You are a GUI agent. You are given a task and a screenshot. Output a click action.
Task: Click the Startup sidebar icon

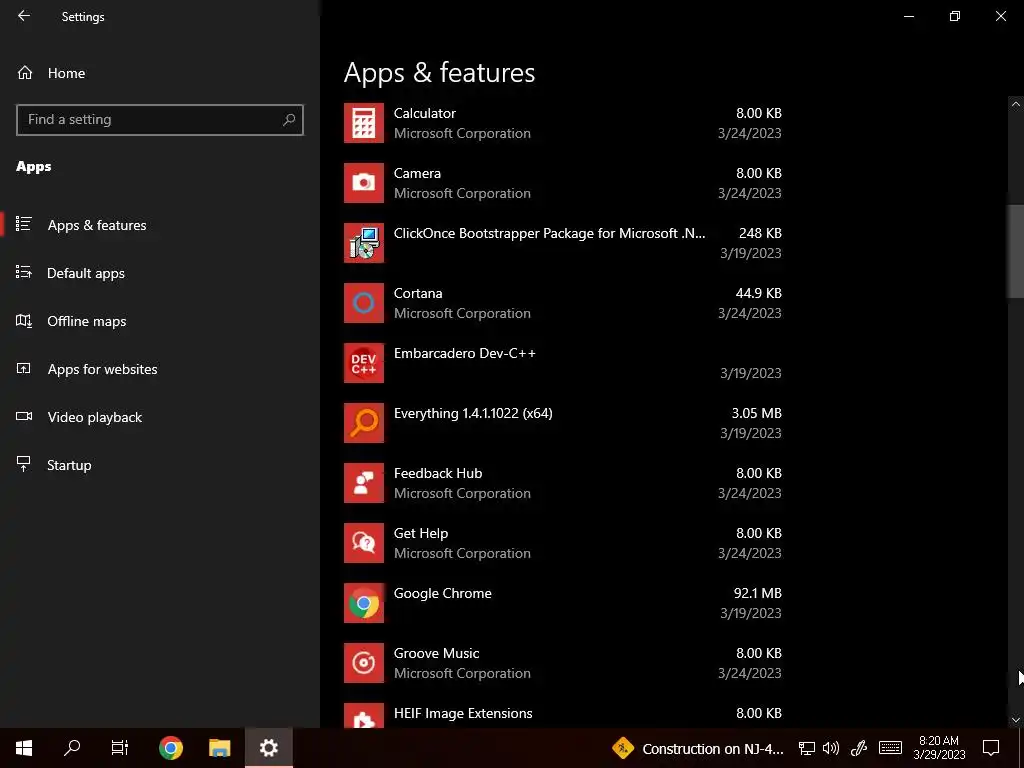pos(24,464)
